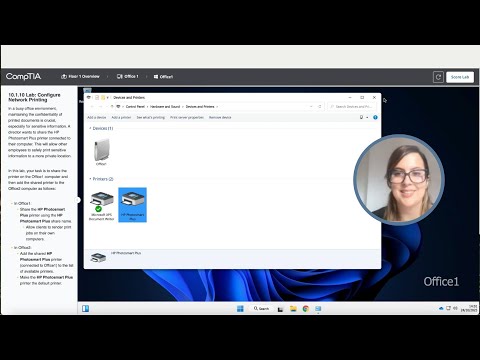Navigate to Hardware and Sound breadcrumb

point(165,107)
